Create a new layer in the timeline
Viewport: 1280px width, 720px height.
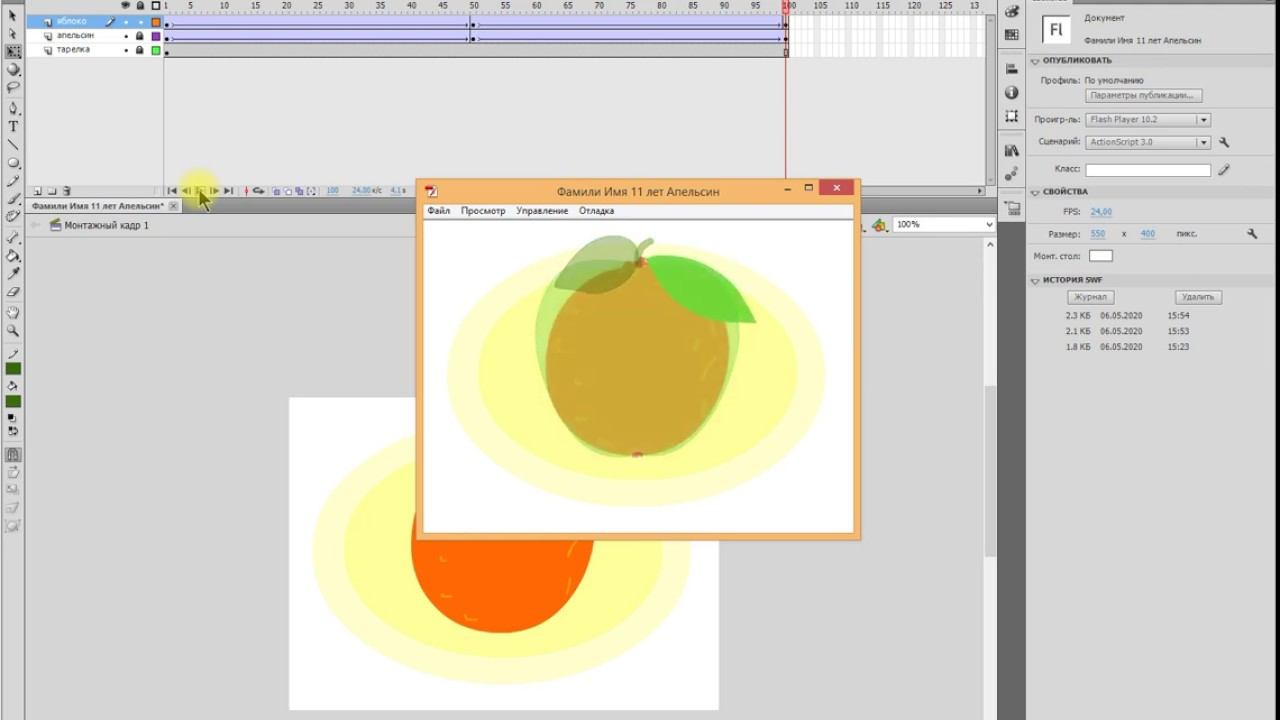37,191
